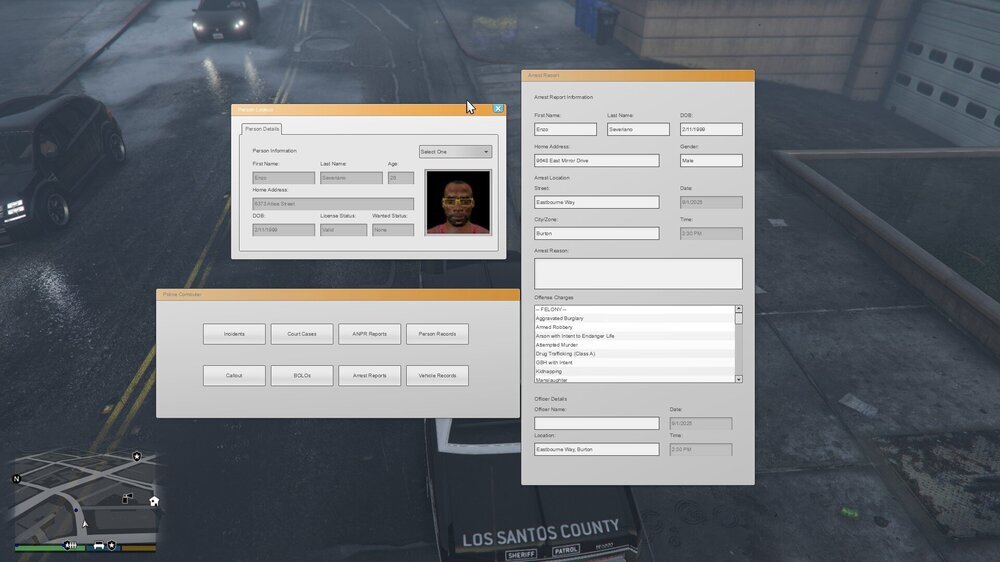Click the car icon below the minimap
The height and width of the screenshot is (562, 1000).
(99, 546)
